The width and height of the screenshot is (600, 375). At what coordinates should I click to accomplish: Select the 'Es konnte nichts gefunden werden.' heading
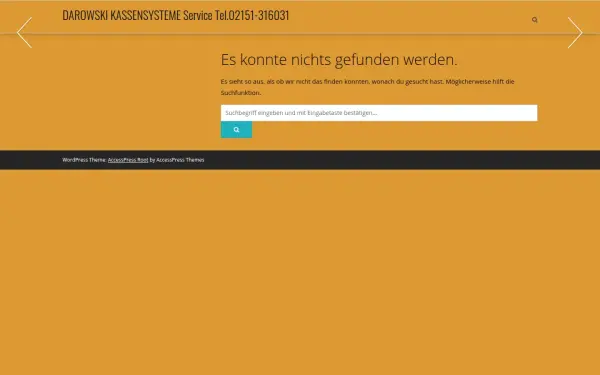tap(339, 60)
